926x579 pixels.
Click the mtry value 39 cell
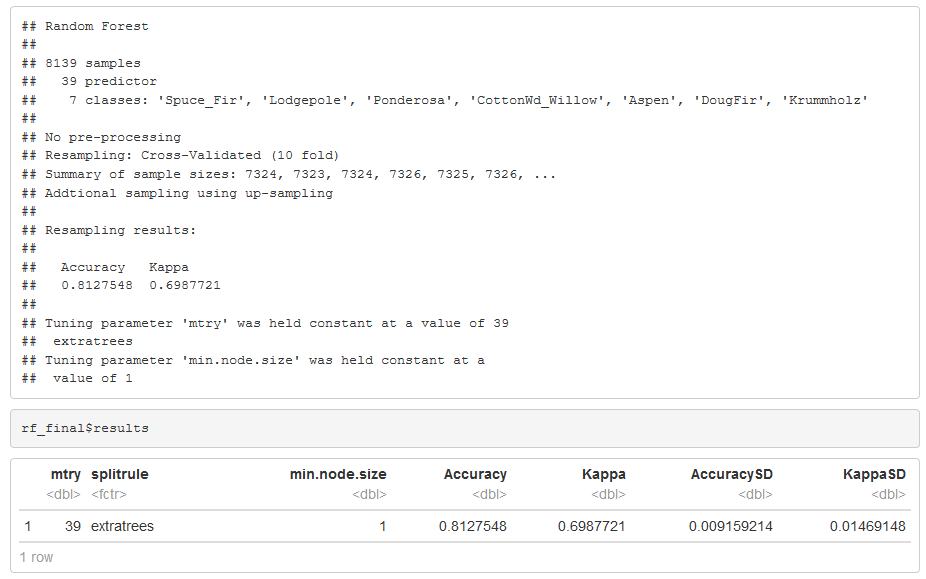click(73, 526)
